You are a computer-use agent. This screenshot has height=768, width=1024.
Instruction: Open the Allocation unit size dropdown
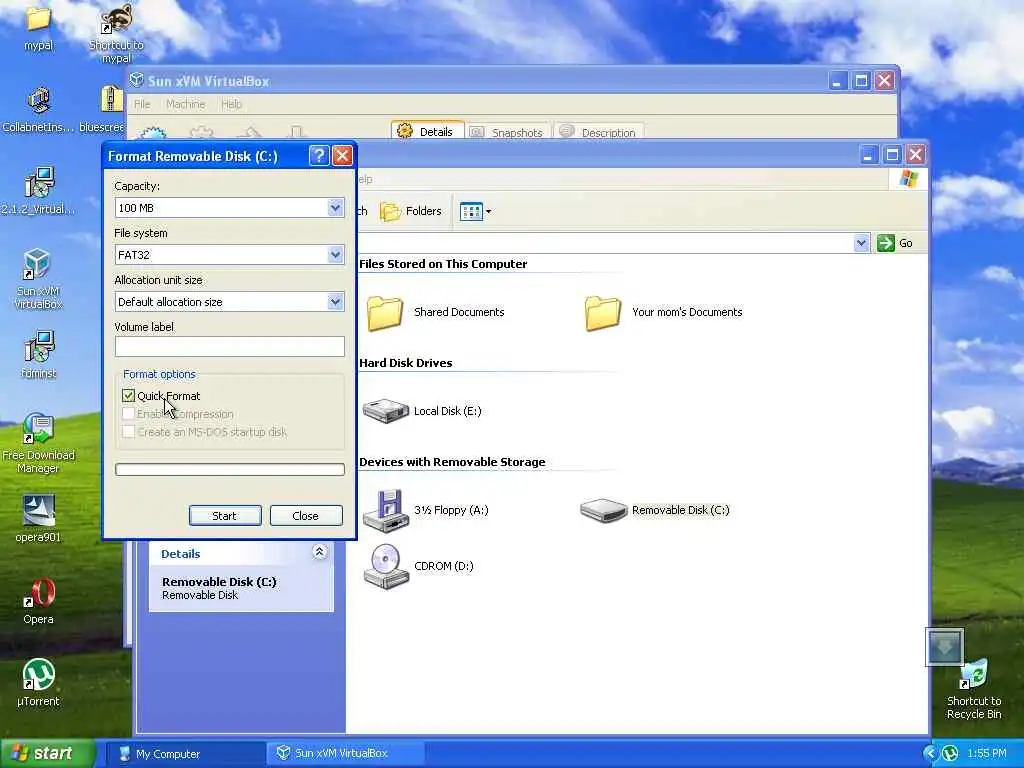pyautogui.click(x=335, y=302)
